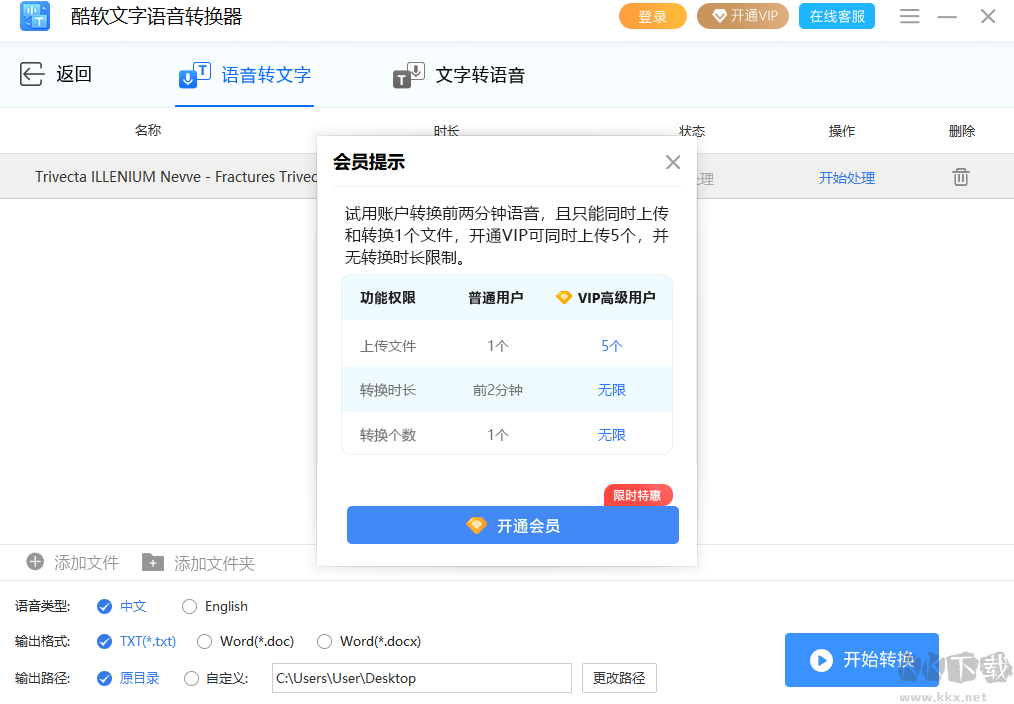Viewport: 1014px width, 704px height.
Task: Select the 中文 voice type option
Action: 104,606
